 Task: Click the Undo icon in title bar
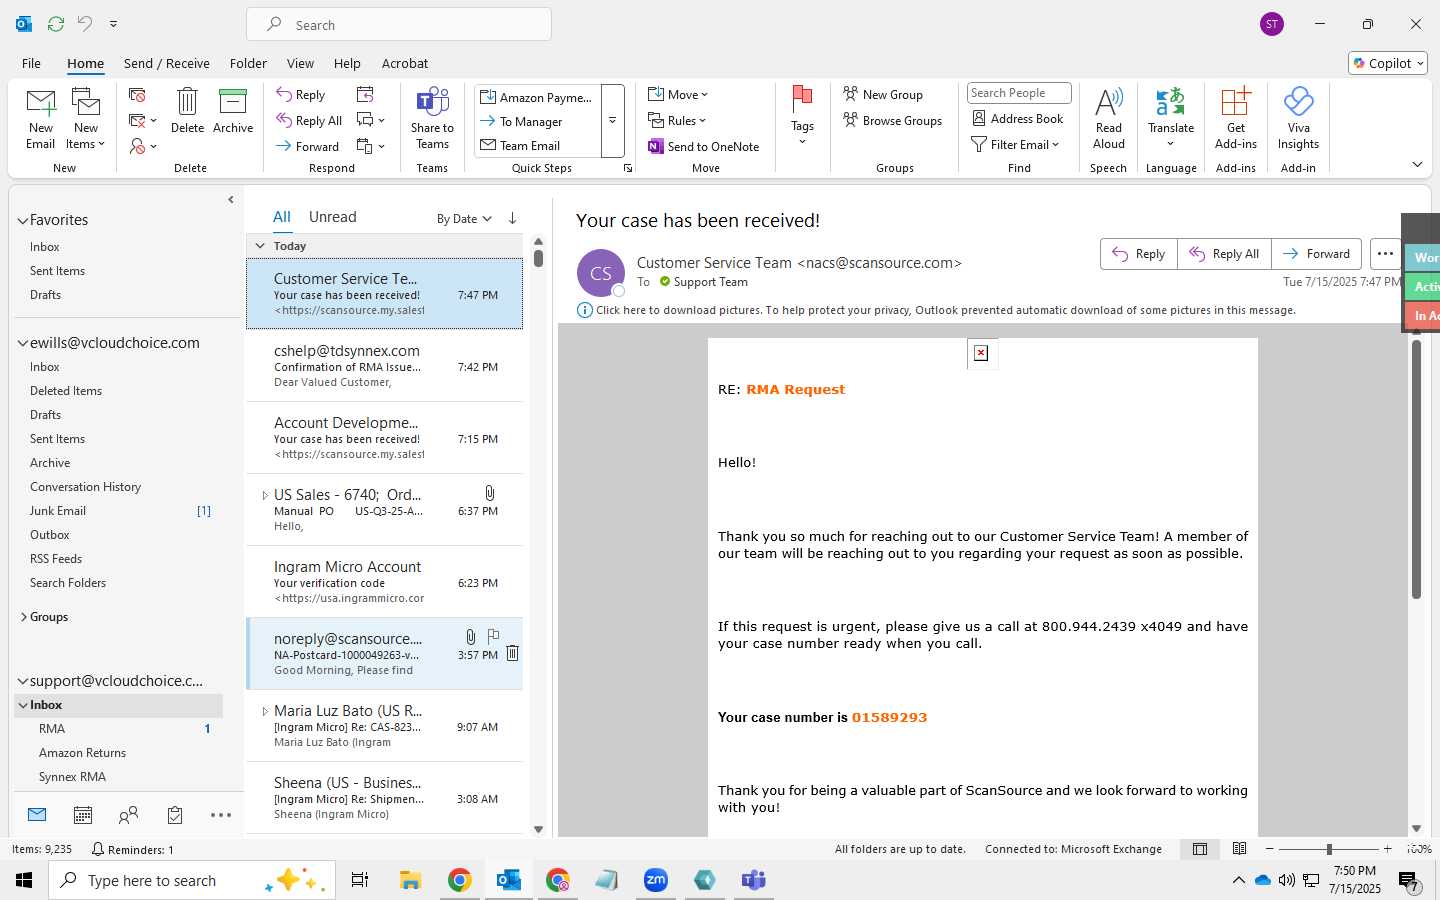point(85,23)
